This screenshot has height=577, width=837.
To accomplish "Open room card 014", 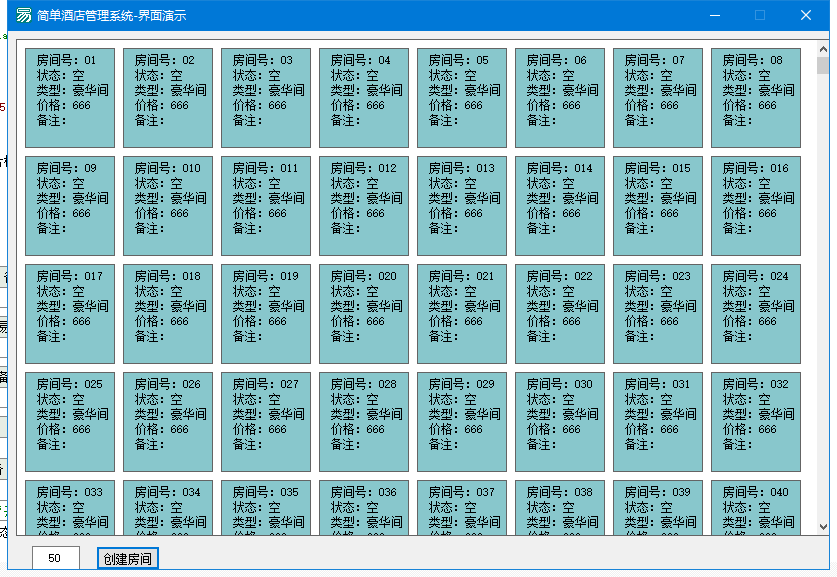I will point(560,206).
